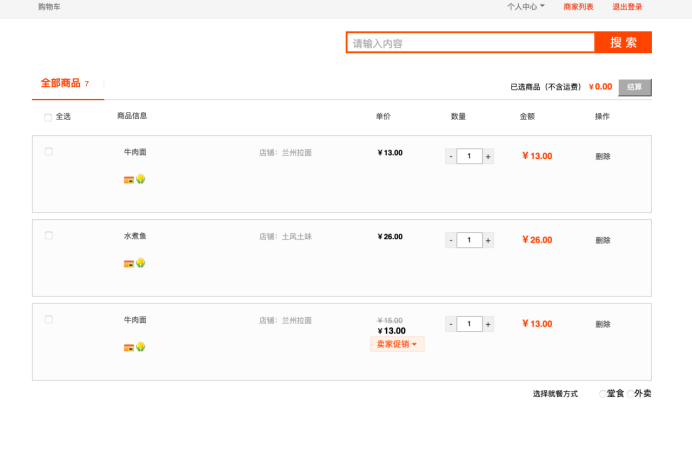Image resolution: width=692 pixels, height=465 pixels.
Task: Open 商家列表 in the top navigation
Action: [578, 7]
